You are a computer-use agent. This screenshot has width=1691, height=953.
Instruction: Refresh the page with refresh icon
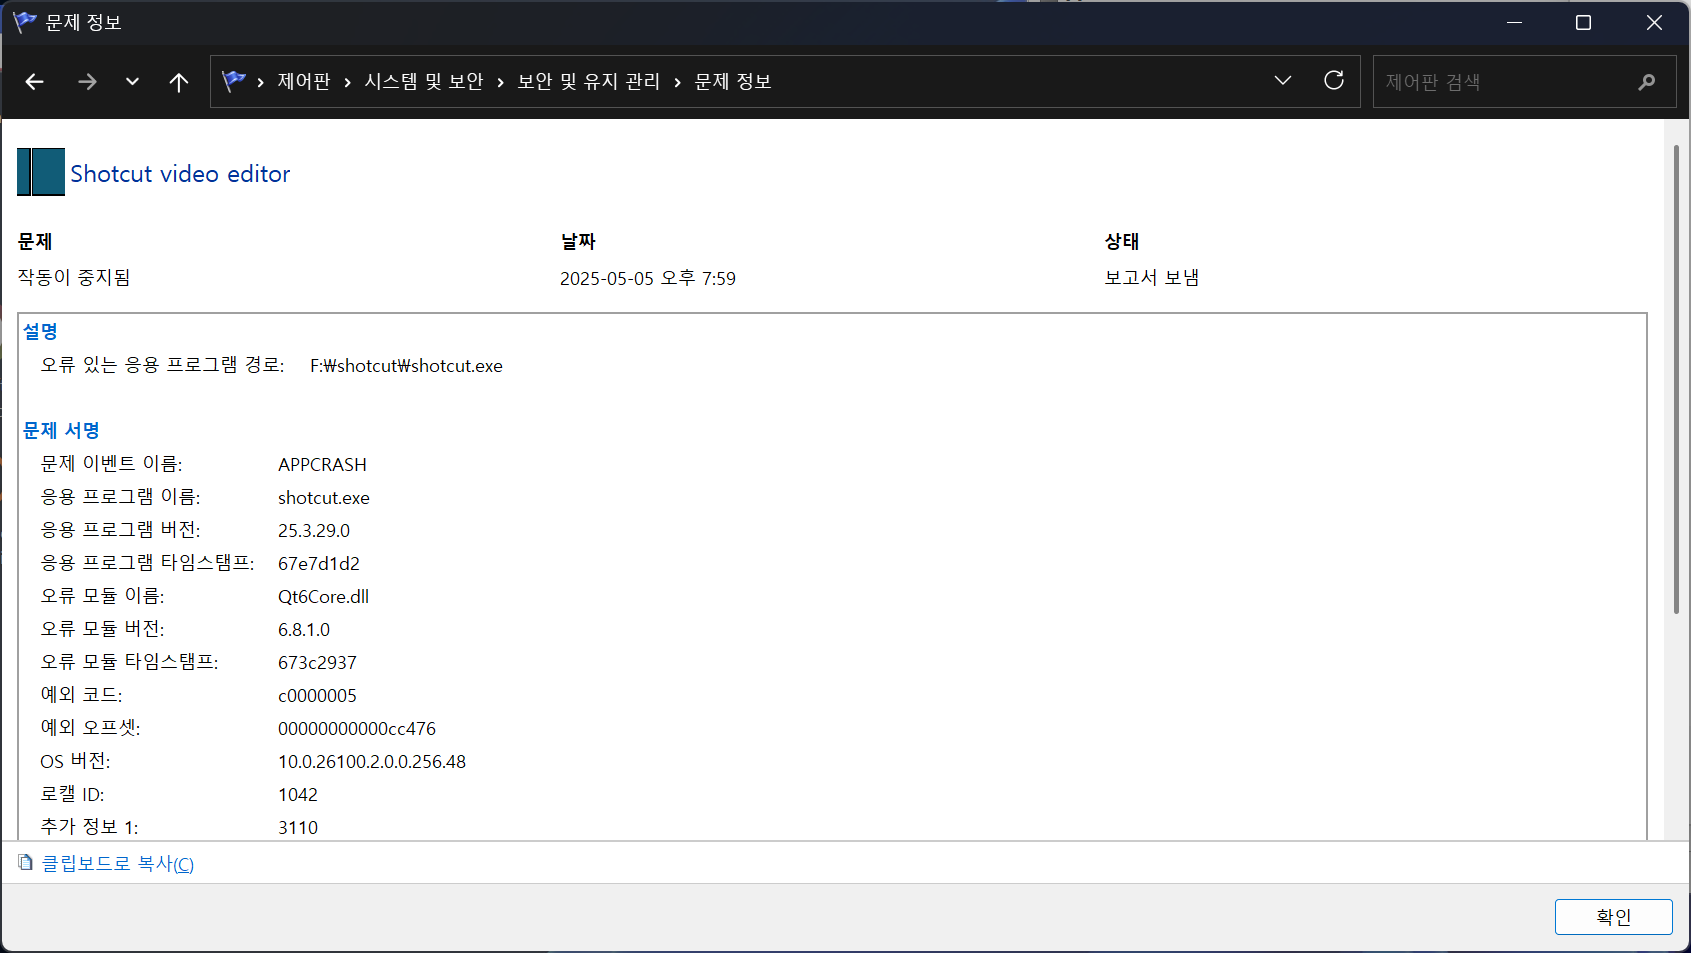pos(1334,81)
